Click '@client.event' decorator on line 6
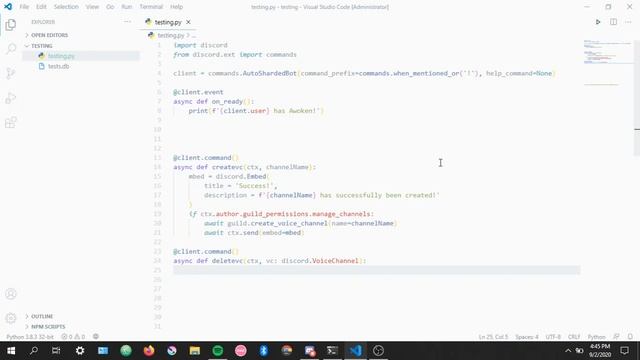Image resolution: width=640 pixels, height=360 pixels. [198, 92]
